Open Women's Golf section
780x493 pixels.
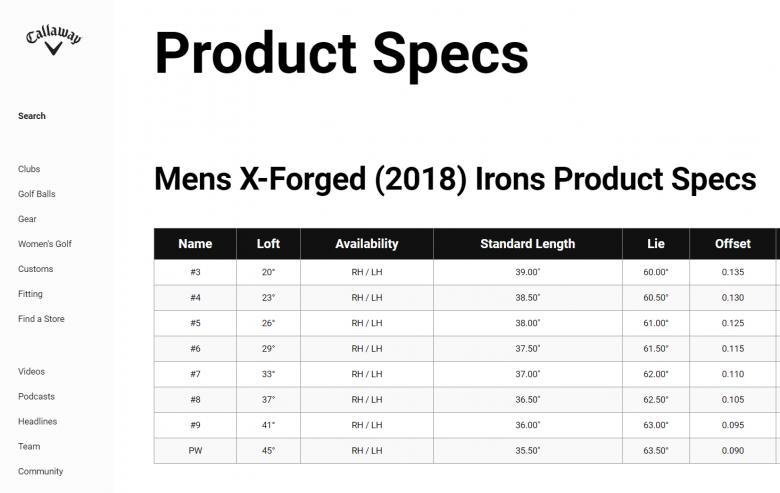45,244
